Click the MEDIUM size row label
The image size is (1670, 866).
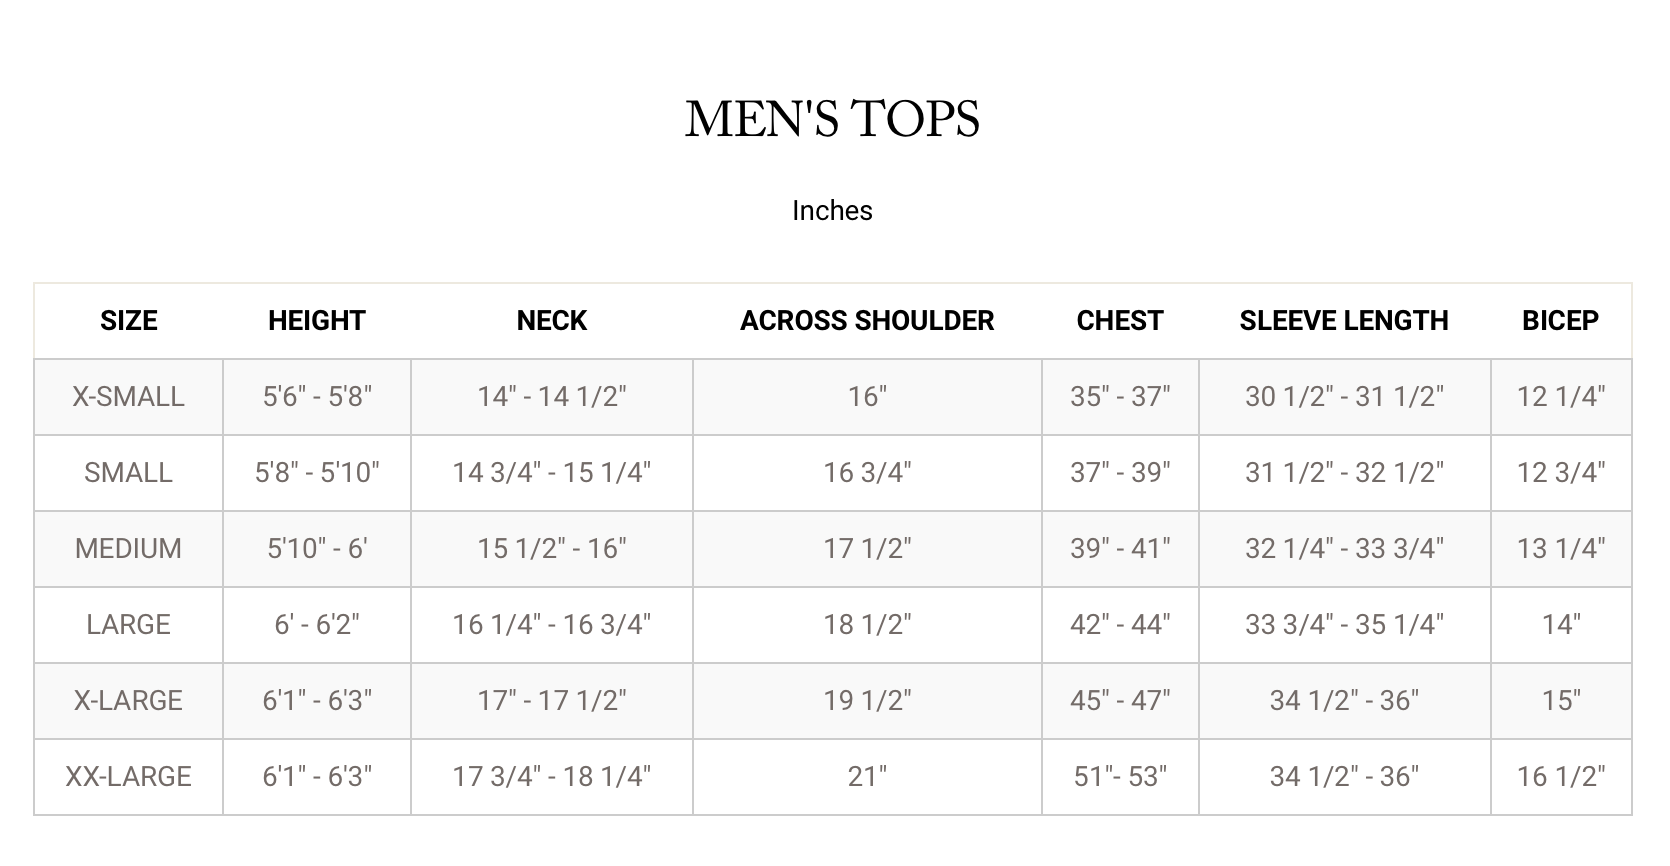(x=129, y=549)
